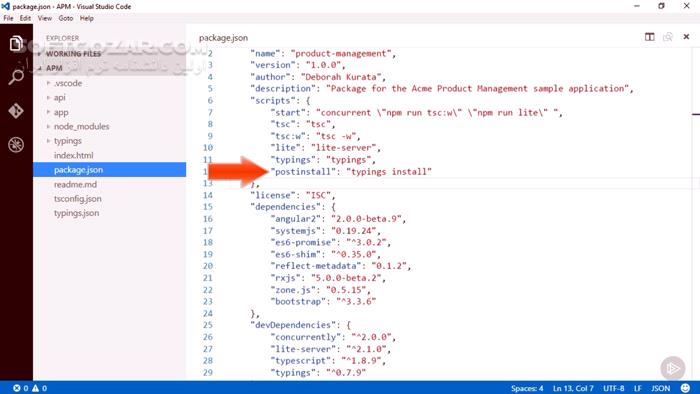Collapse the APM project folder
The image size is (700, 394).
click(54, 68)
